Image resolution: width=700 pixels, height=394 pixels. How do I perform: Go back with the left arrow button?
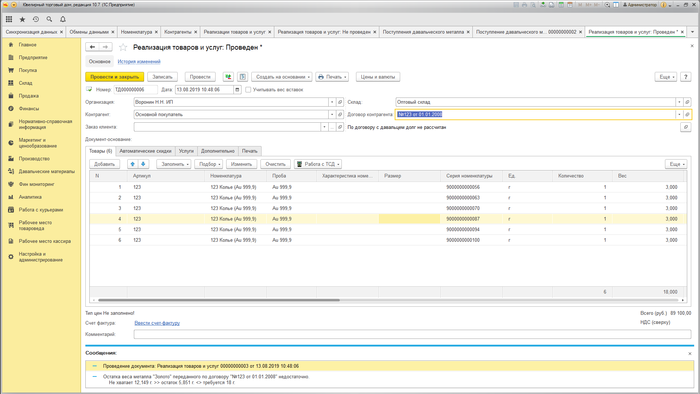tap(92, 47)
